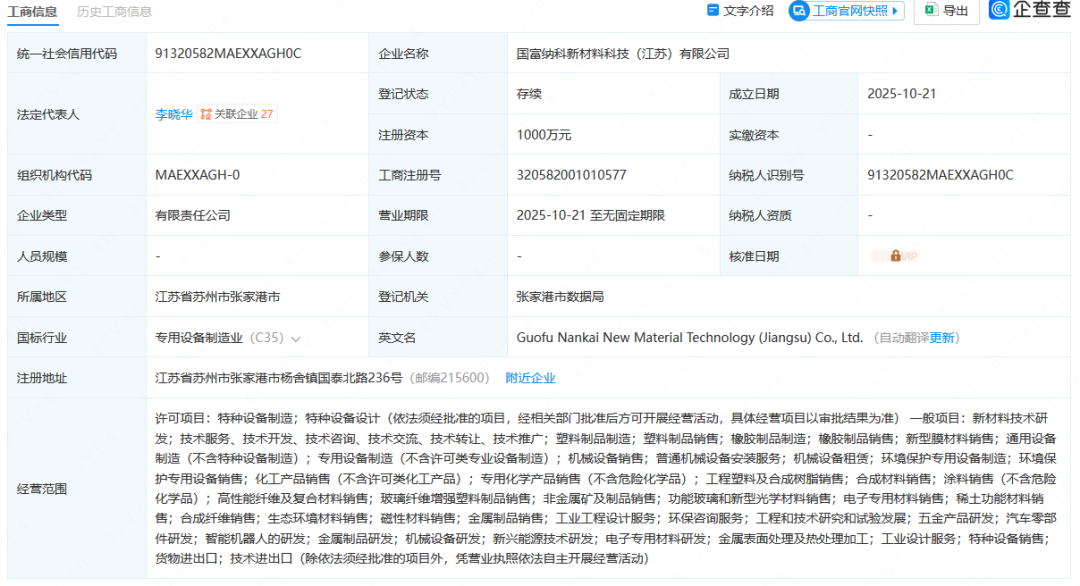Switch to the 工商信息 tab
The image size is (1080, 586).
pyautogui.click(x=33, y=11)
